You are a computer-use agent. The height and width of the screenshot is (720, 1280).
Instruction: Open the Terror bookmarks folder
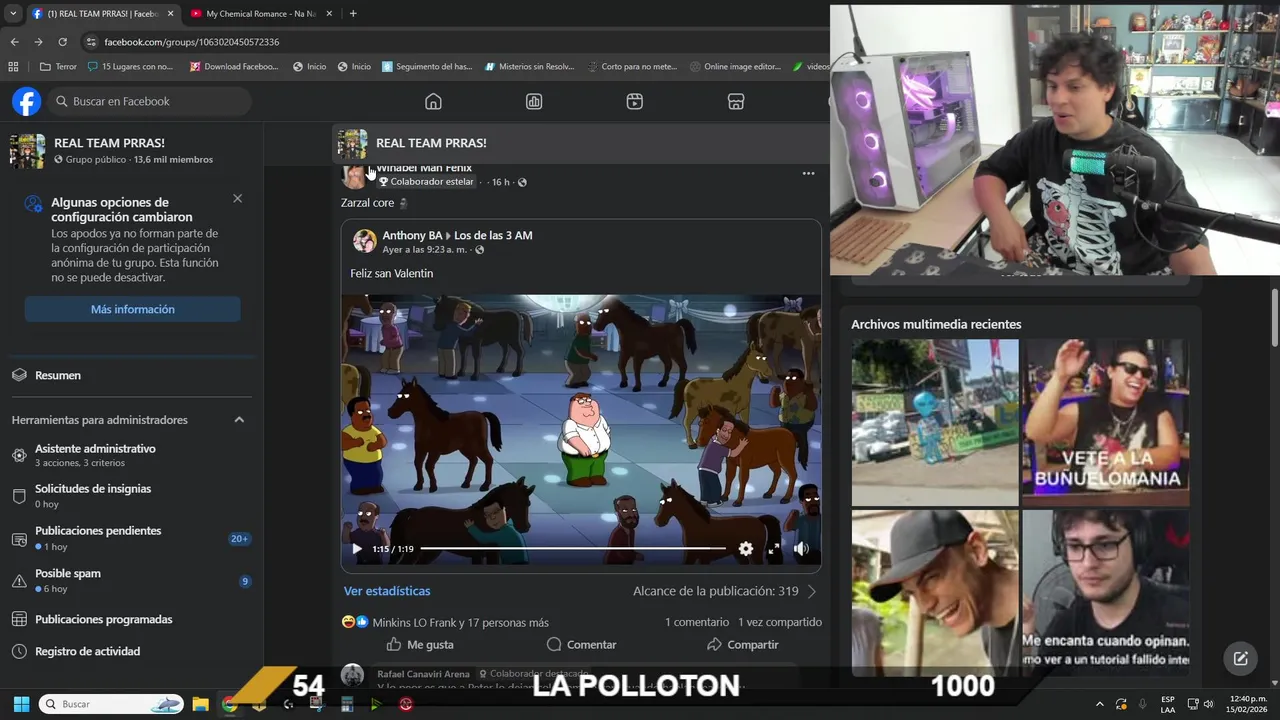58,67
